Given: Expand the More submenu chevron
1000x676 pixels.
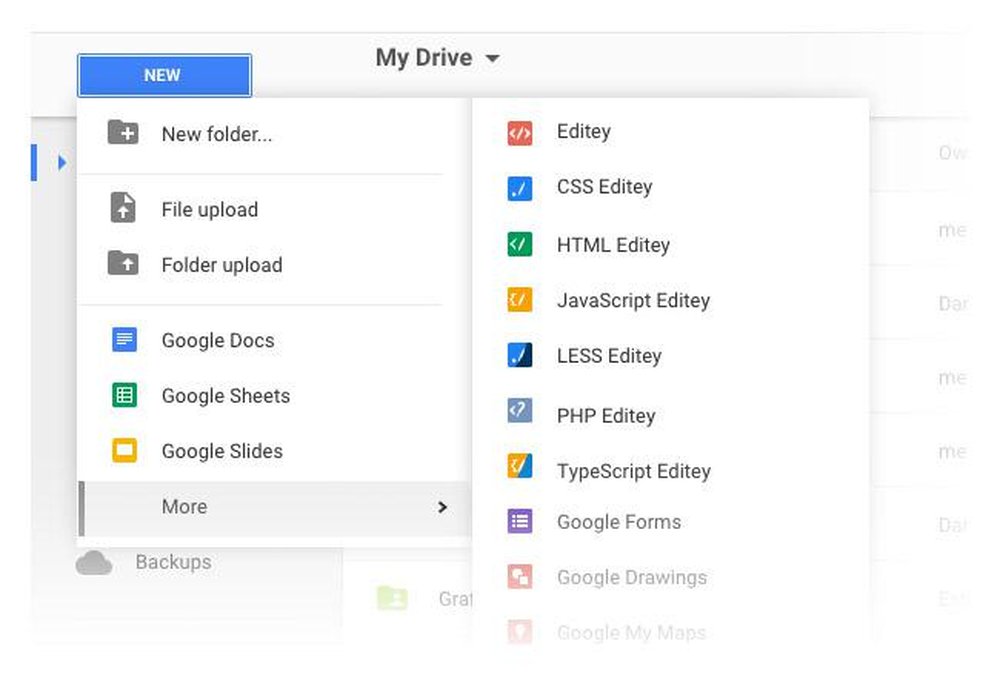Looking at the screenshot, I should pyautogui.click(x=443, y=507).
